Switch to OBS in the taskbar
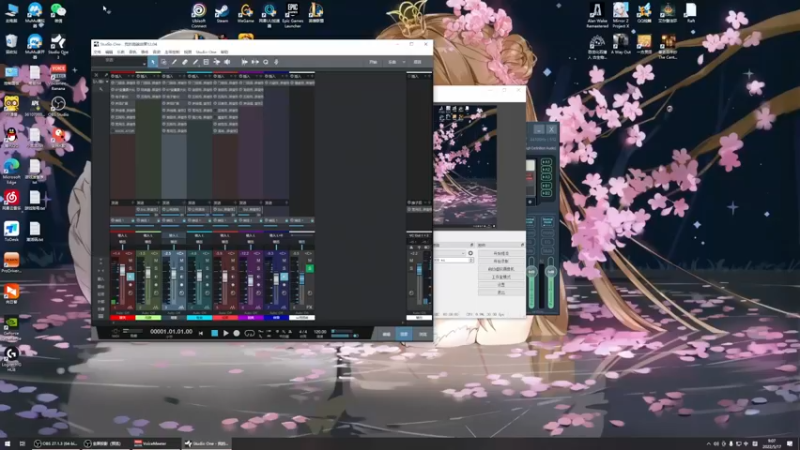 [56, 443]
